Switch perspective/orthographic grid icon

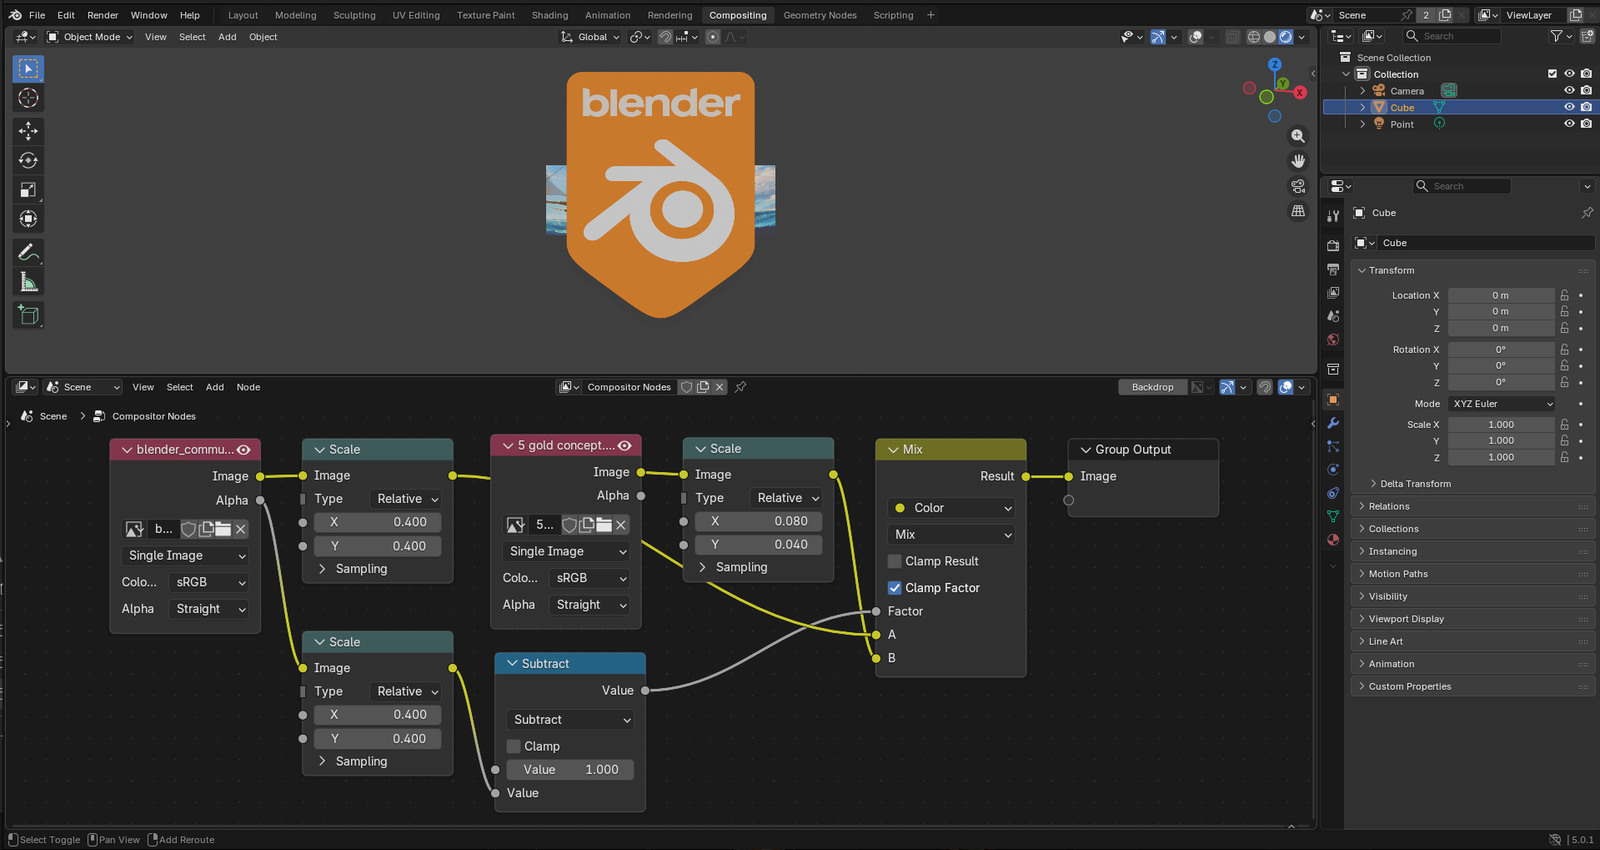1298,211
